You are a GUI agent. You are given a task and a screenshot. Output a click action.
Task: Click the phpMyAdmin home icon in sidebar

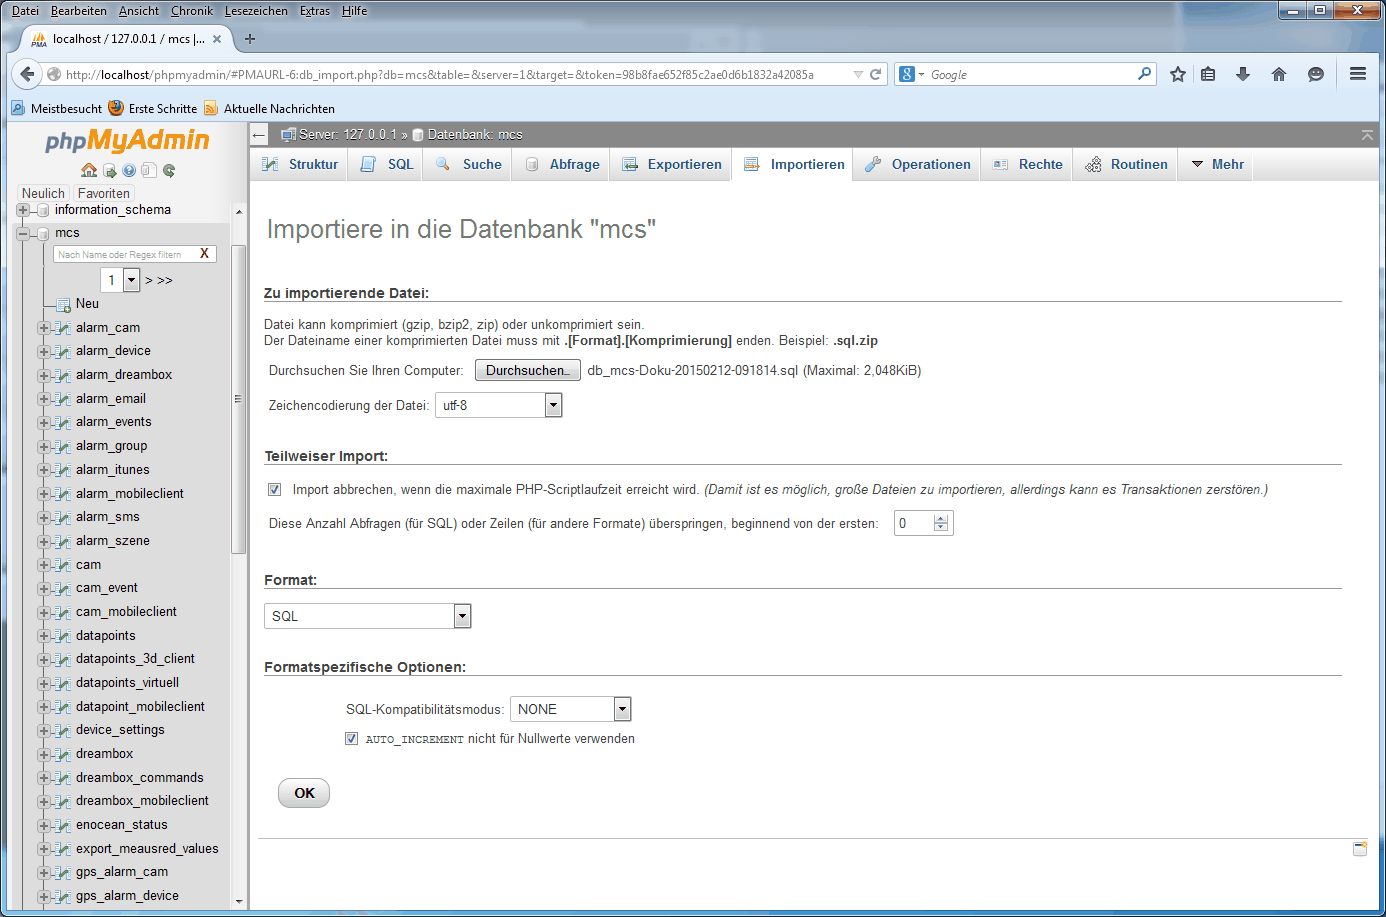(x=89, y=170)
